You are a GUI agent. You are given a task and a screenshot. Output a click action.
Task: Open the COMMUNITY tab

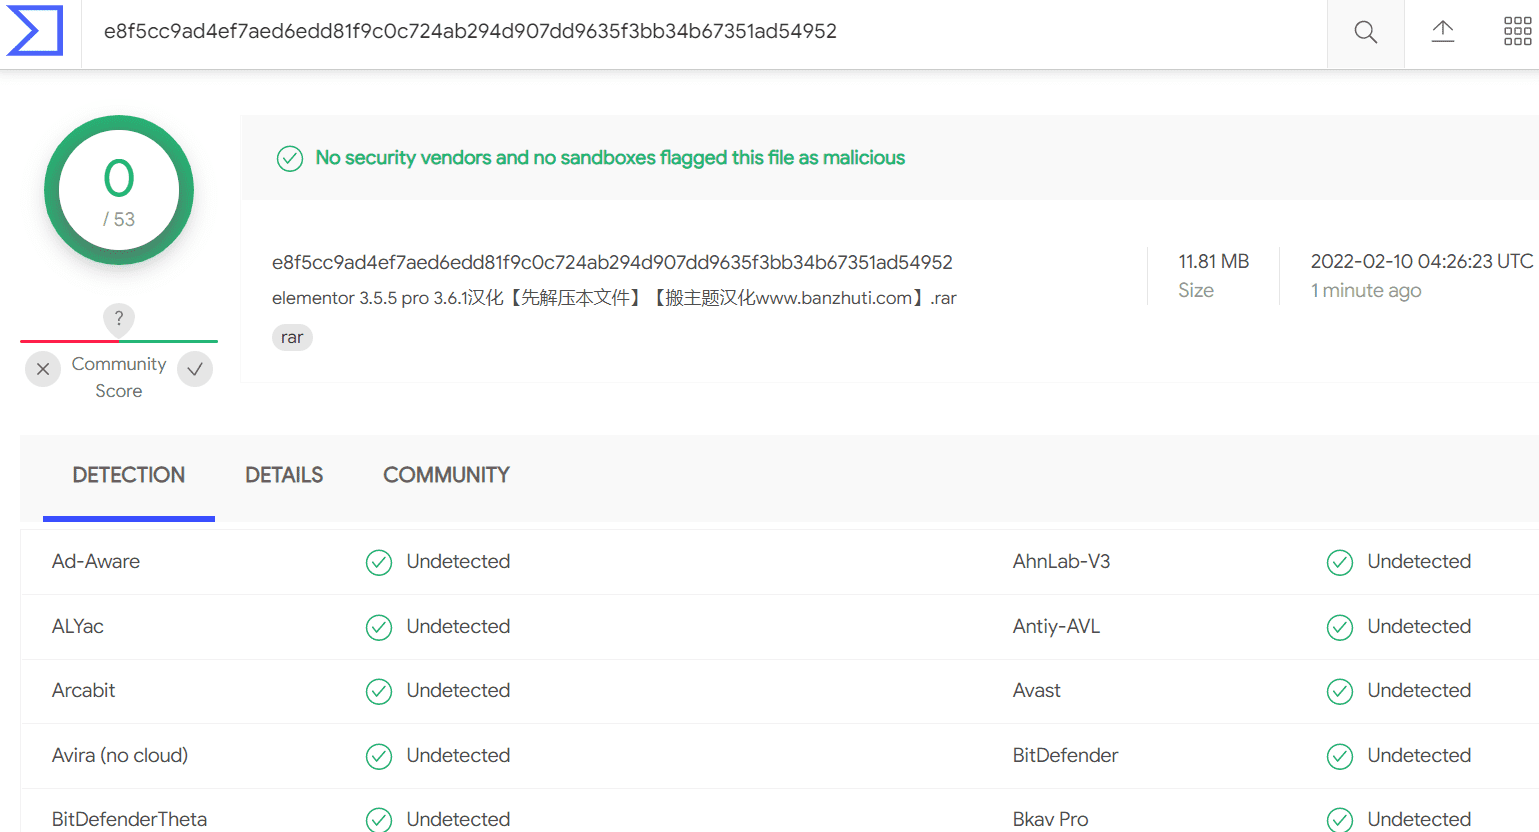point(446,475)
